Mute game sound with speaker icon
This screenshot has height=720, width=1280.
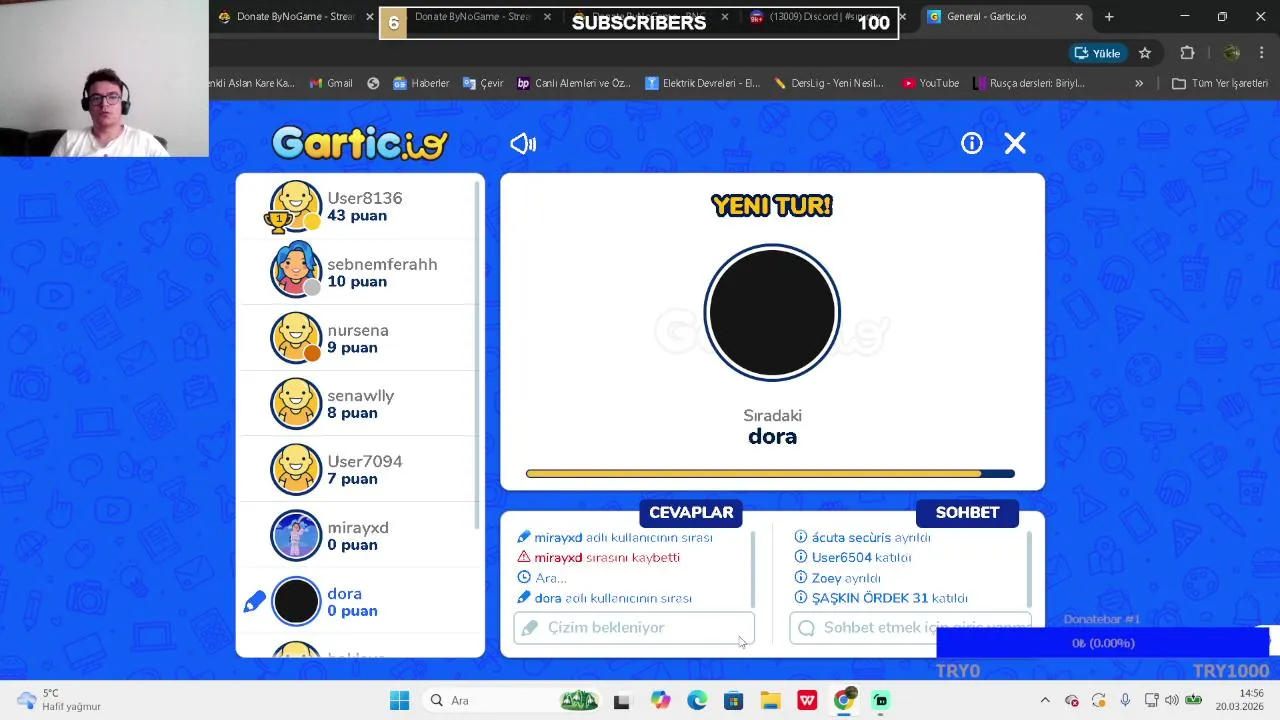[x=523, y=144]
